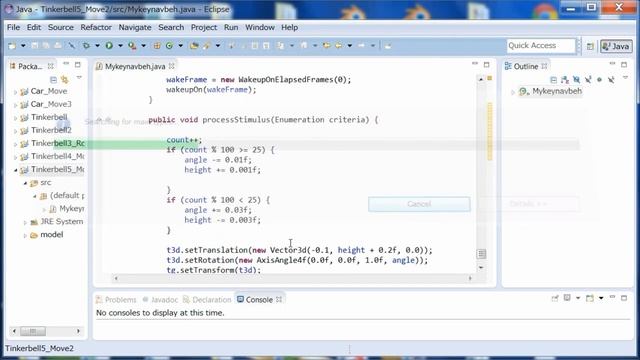Open Package Explorer view menu dropdown
The image size is (640, 360).
pos(79,78)
